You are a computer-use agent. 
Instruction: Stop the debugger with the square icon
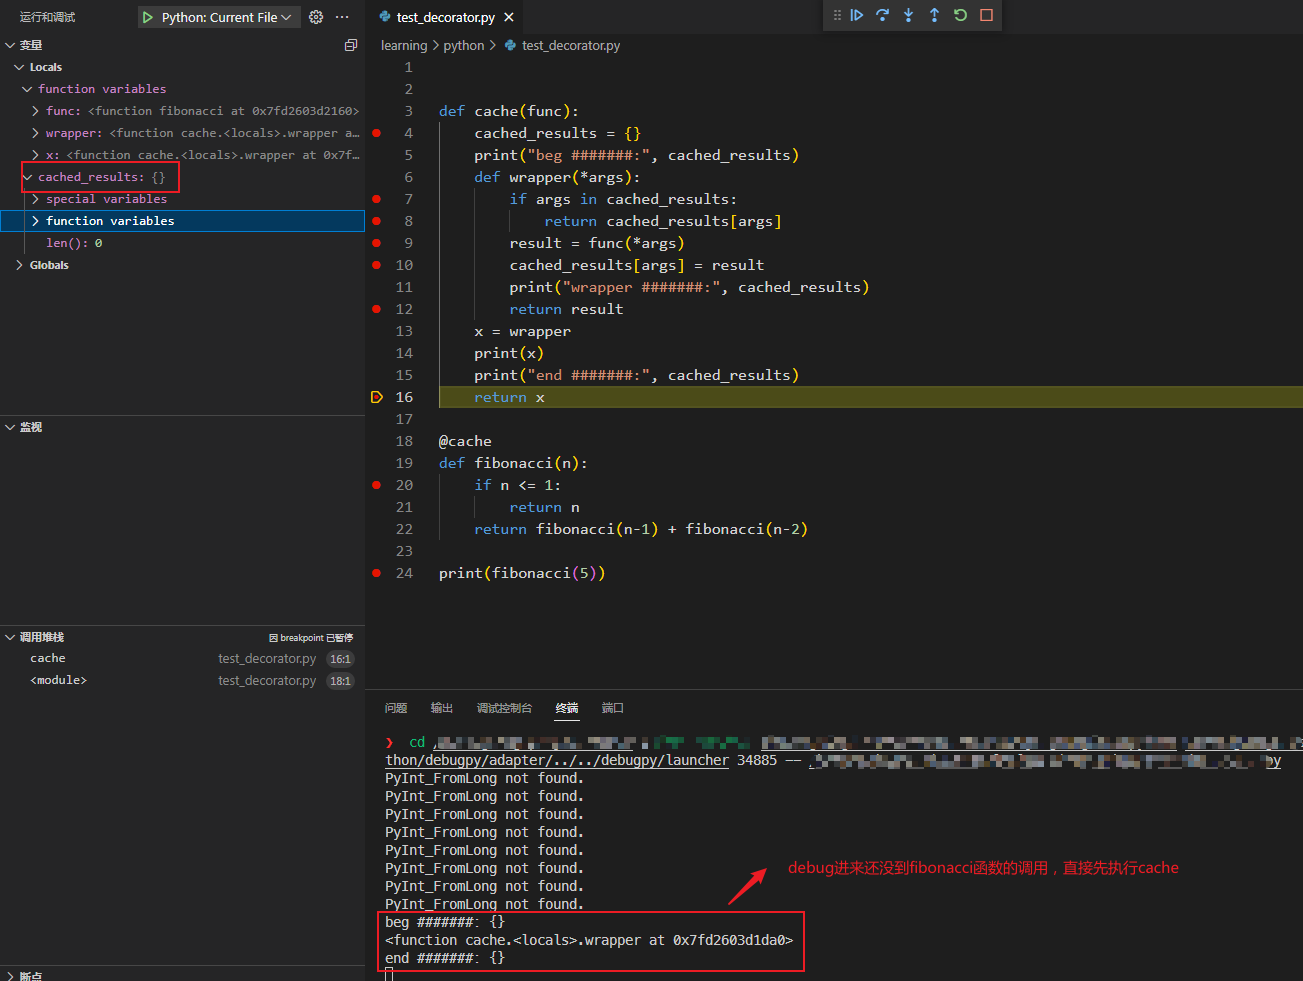986,15
